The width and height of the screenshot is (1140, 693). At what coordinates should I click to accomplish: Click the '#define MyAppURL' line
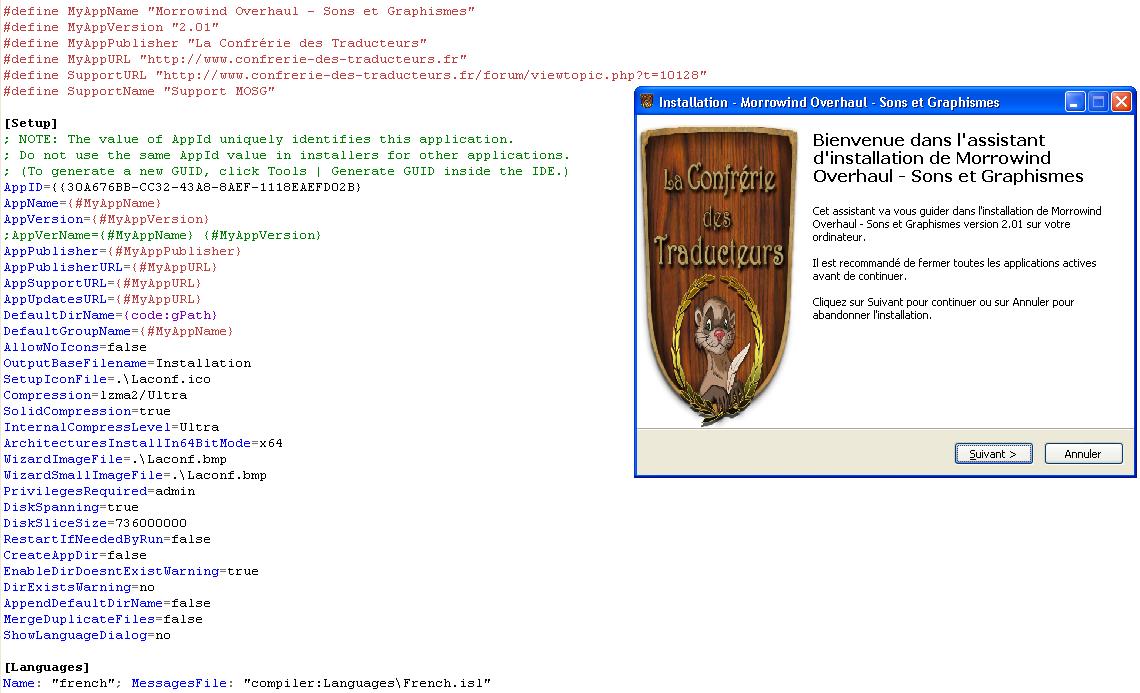[235, 59]
